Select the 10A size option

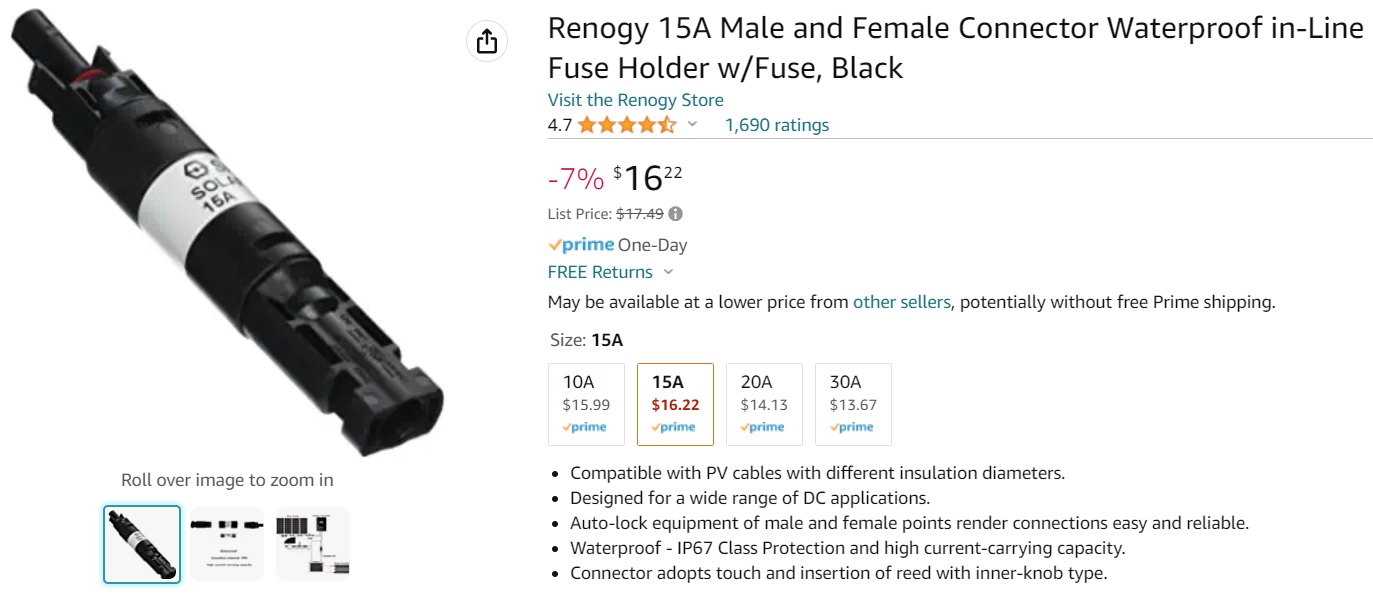pos(586,403)
